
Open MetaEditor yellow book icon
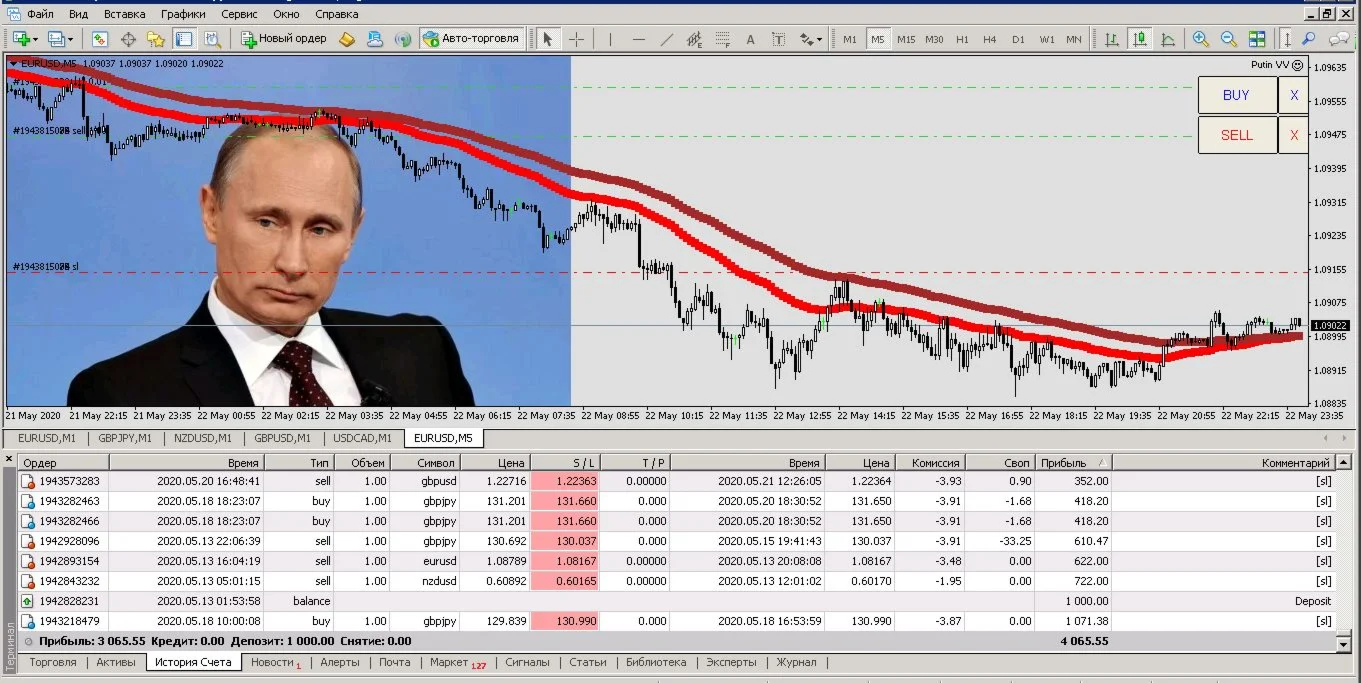click(347, 39)
